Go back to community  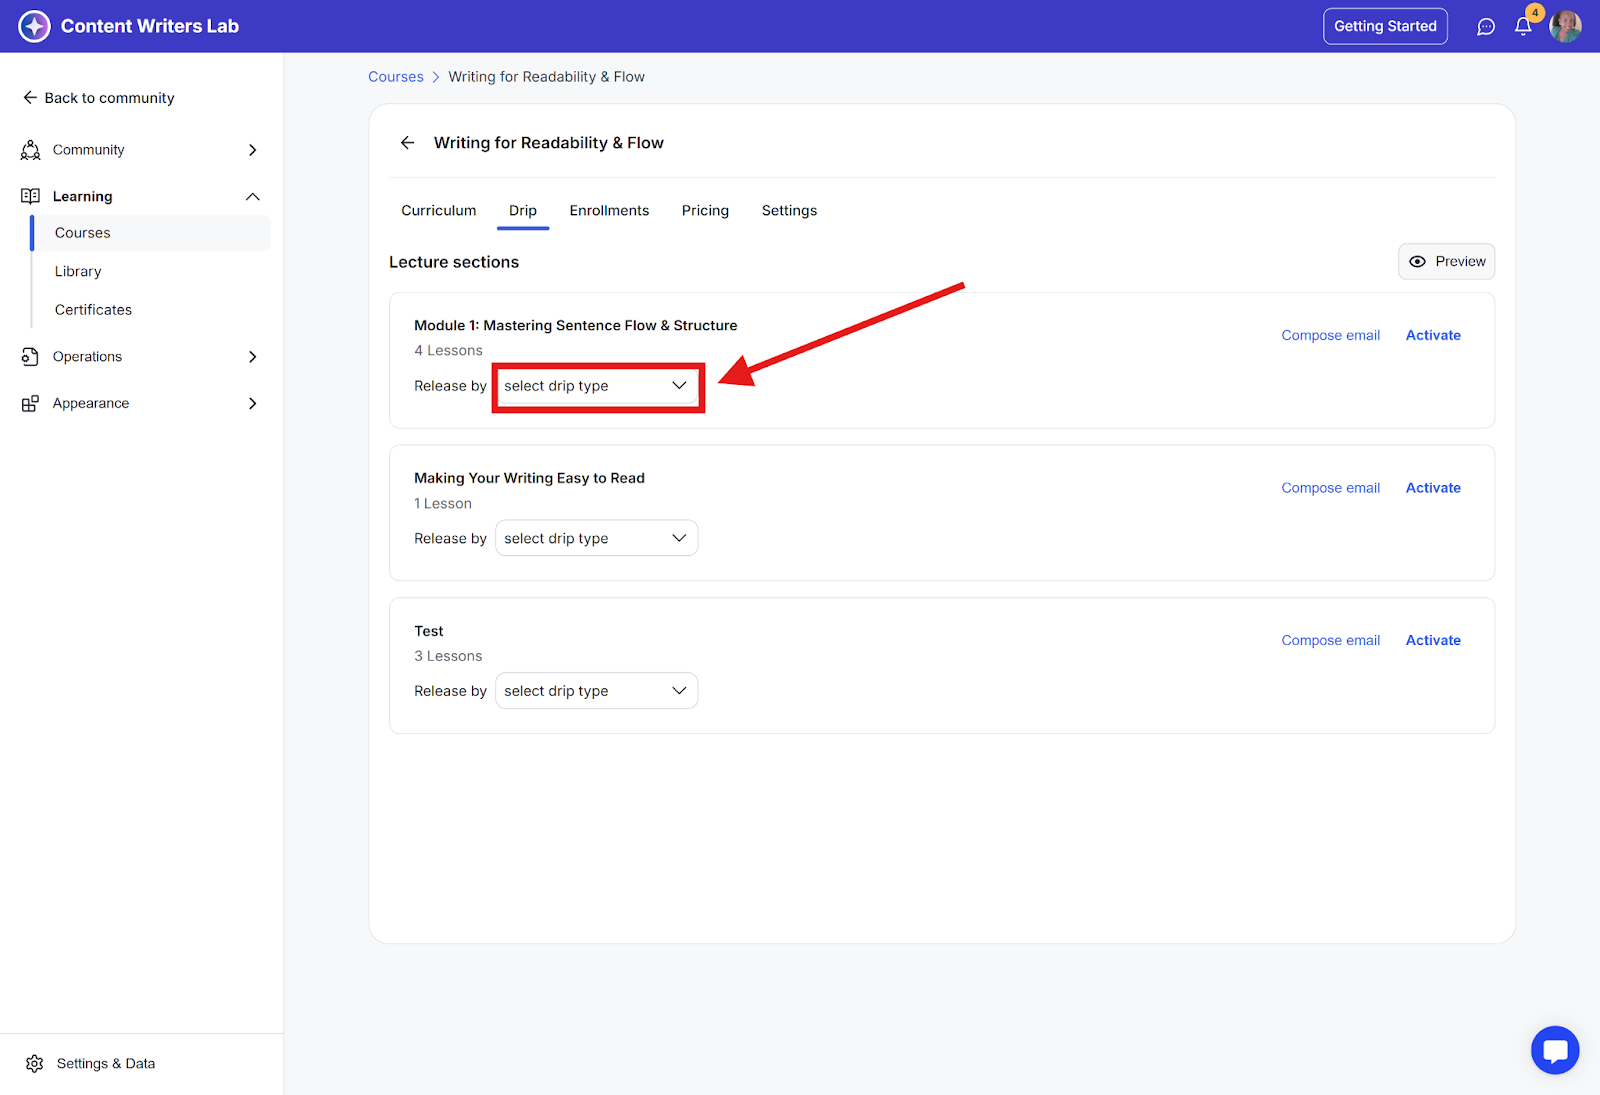(x=98, y=98)
